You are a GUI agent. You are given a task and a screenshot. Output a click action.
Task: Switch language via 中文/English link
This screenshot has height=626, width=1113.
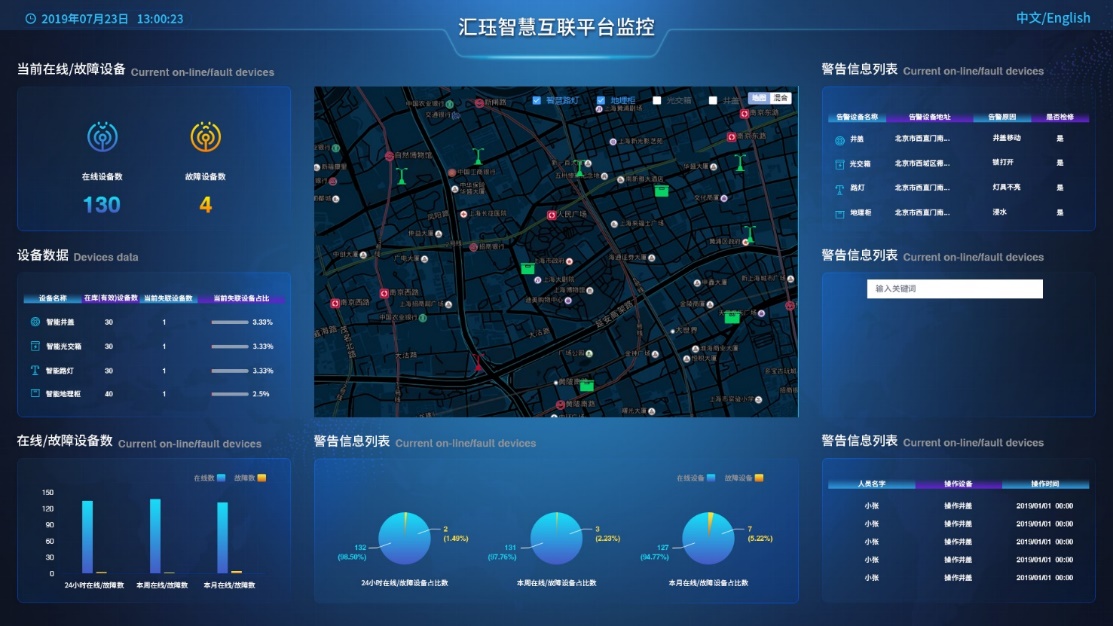coord(1053,18)
